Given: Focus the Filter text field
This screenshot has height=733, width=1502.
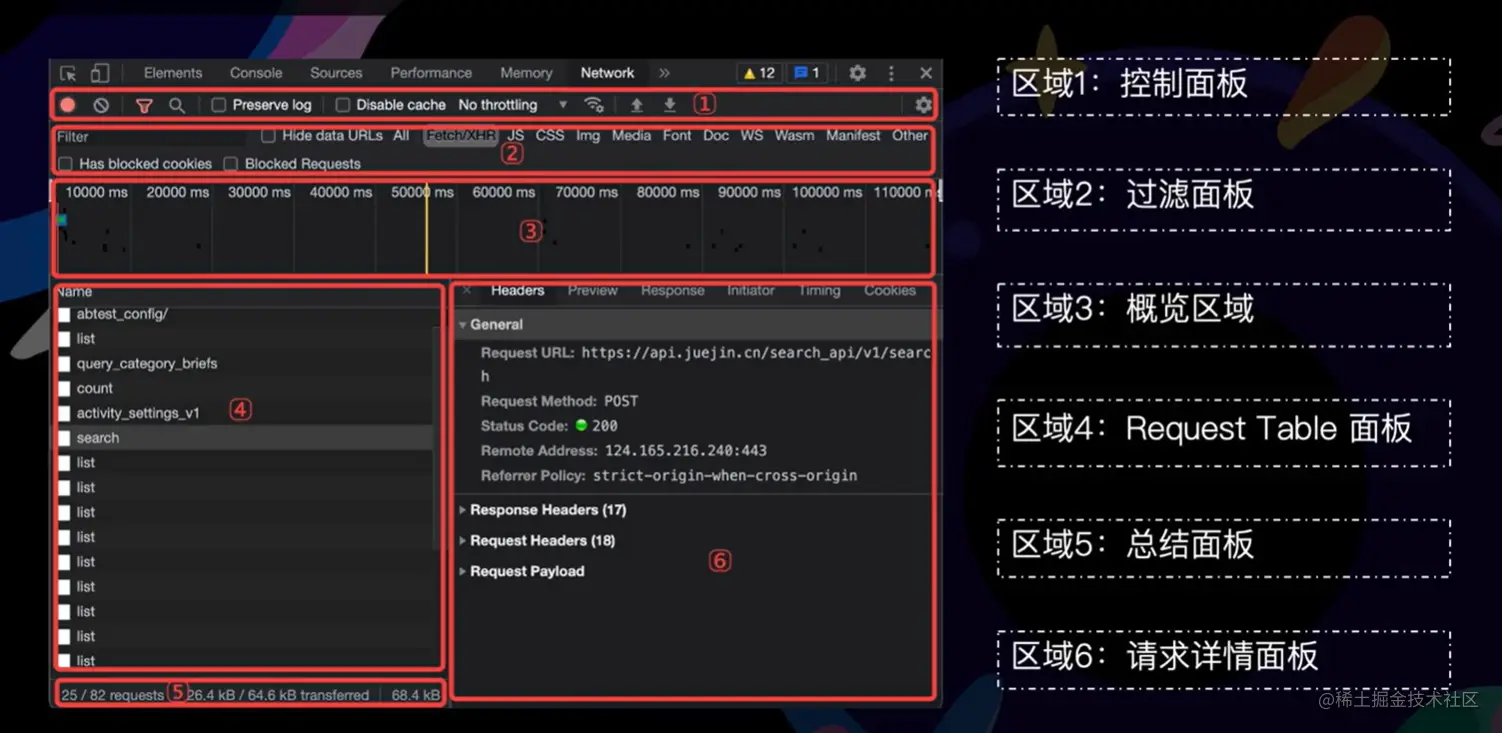Looking at the screenshot, I should point(150,137).
